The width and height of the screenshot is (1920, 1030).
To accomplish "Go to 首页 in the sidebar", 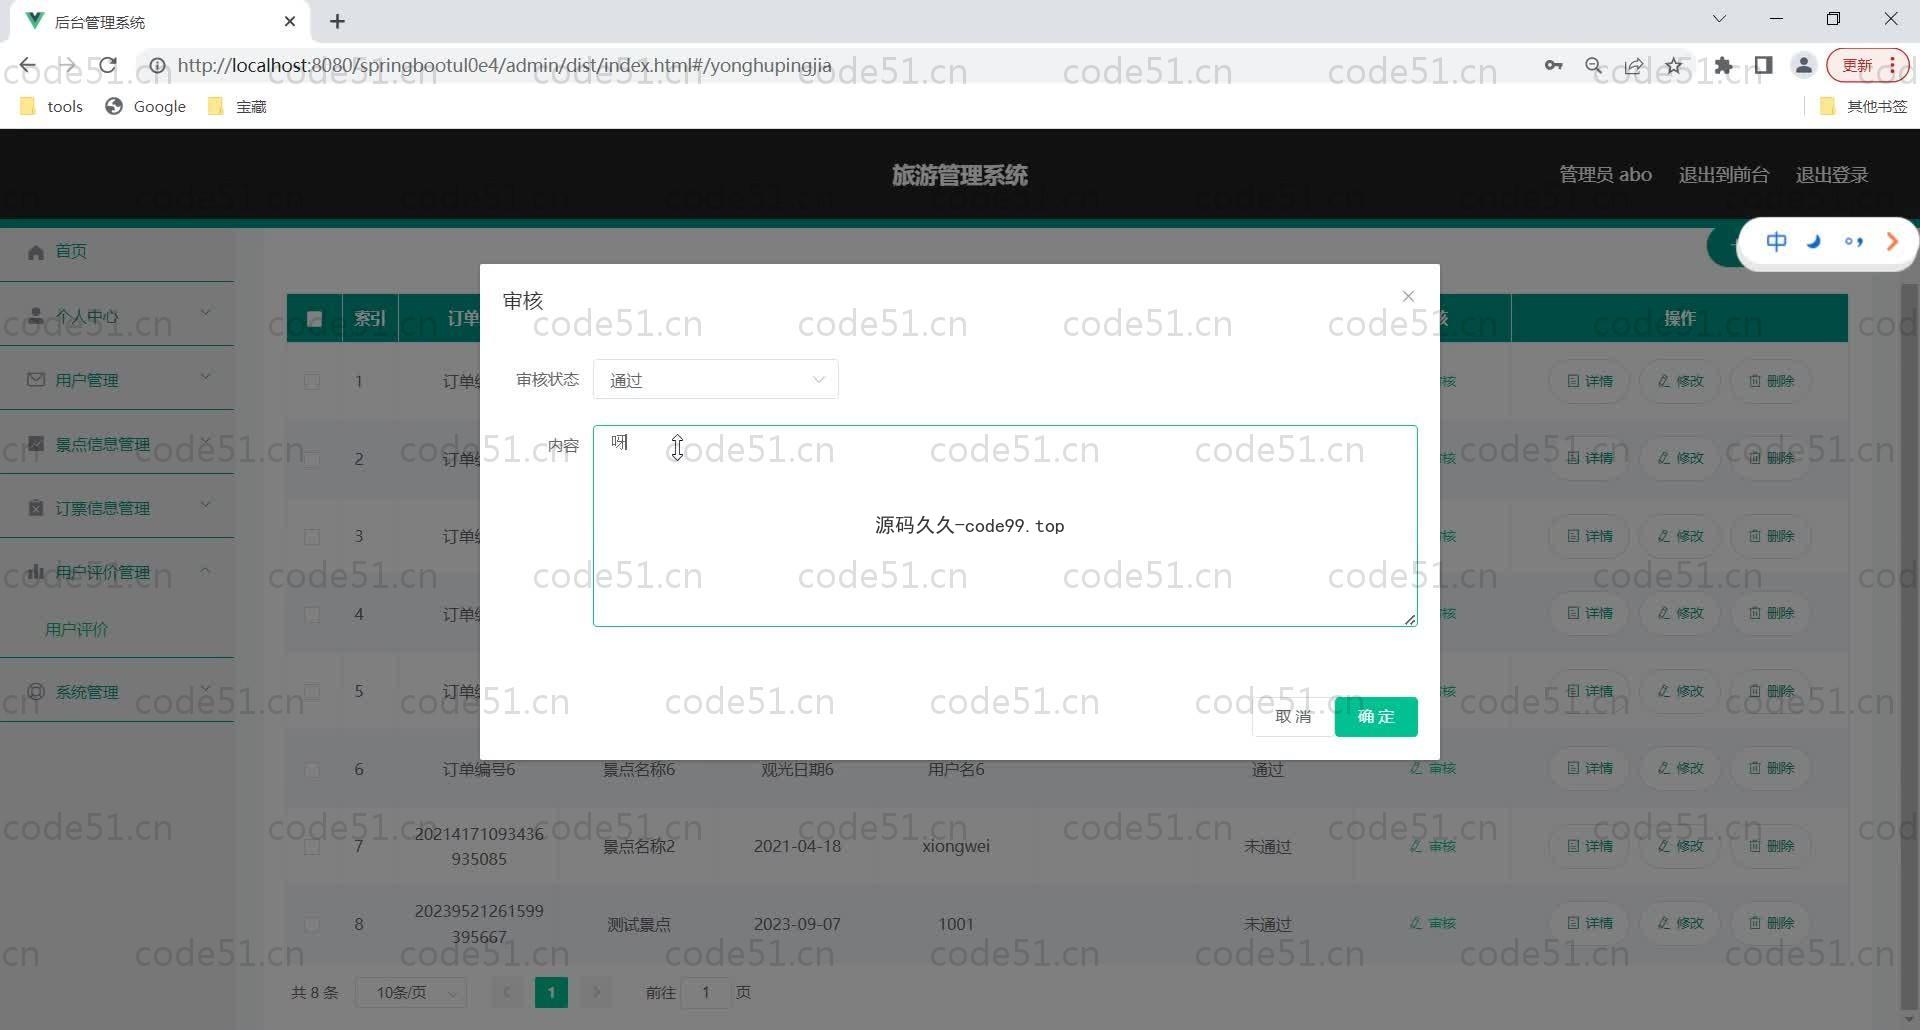I will point(70,251).
